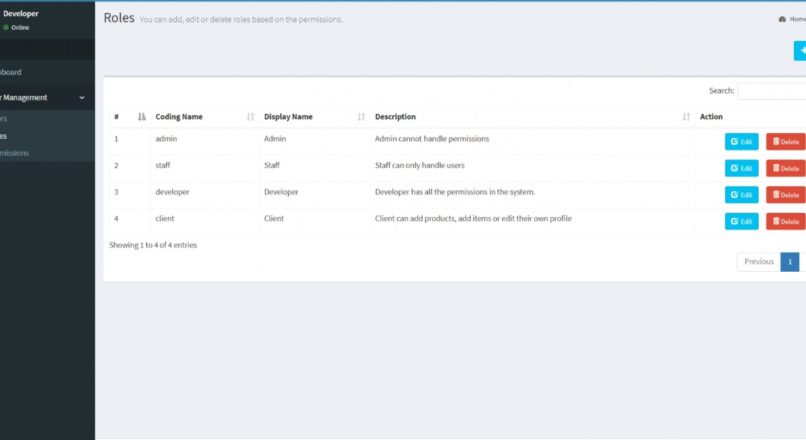This screenshot has height=440, width=806.
Task: Click the 'admin' coding name cell
Action: pyautogui.click(x=166, y=139)
